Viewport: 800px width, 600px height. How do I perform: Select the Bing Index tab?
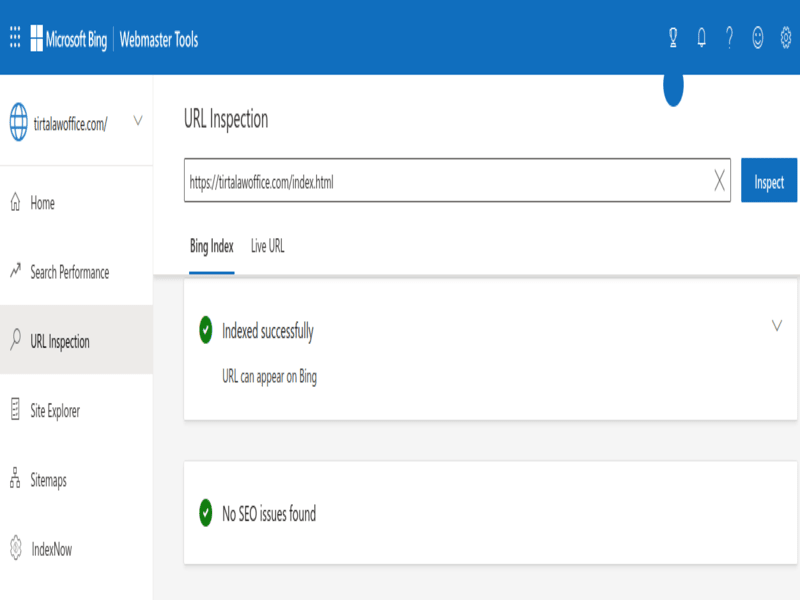212,246
